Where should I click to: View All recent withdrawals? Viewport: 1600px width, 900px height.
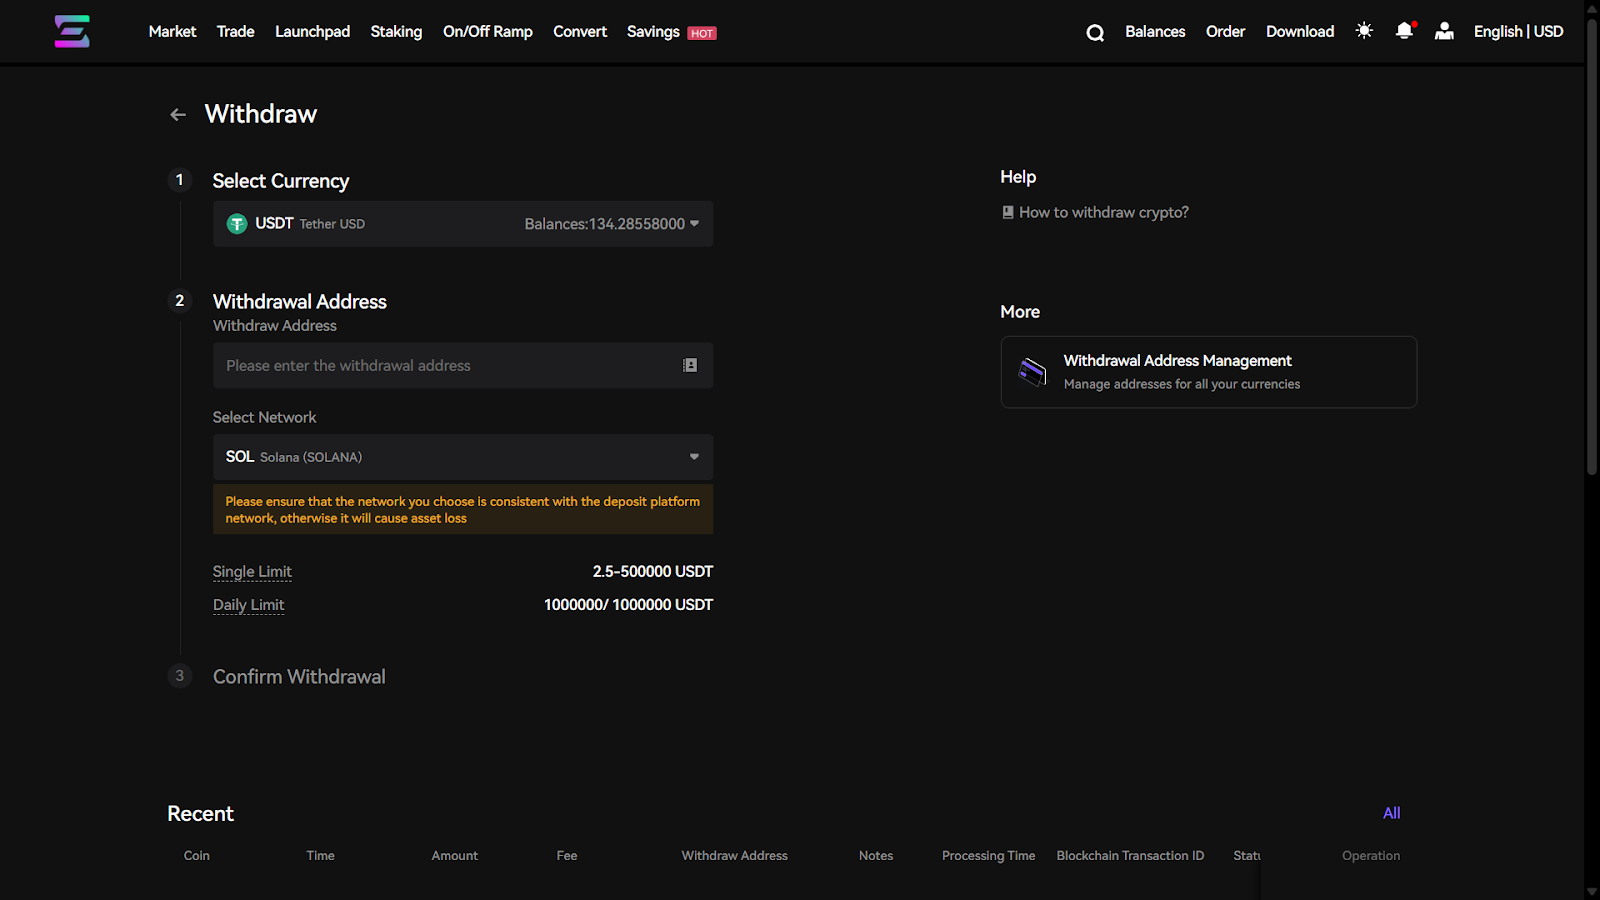(1391, 813)
